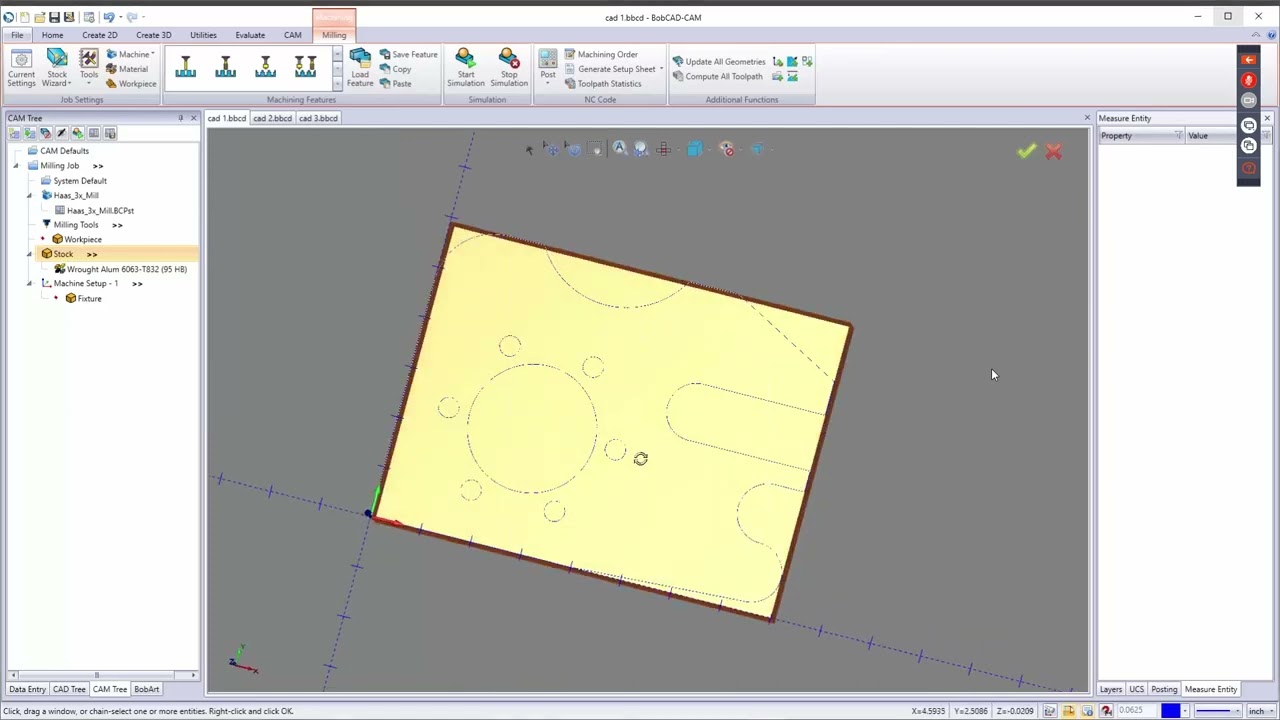Open the Machine dropdown in Job Settings
Screen dimensions: 1280x720
129,54
